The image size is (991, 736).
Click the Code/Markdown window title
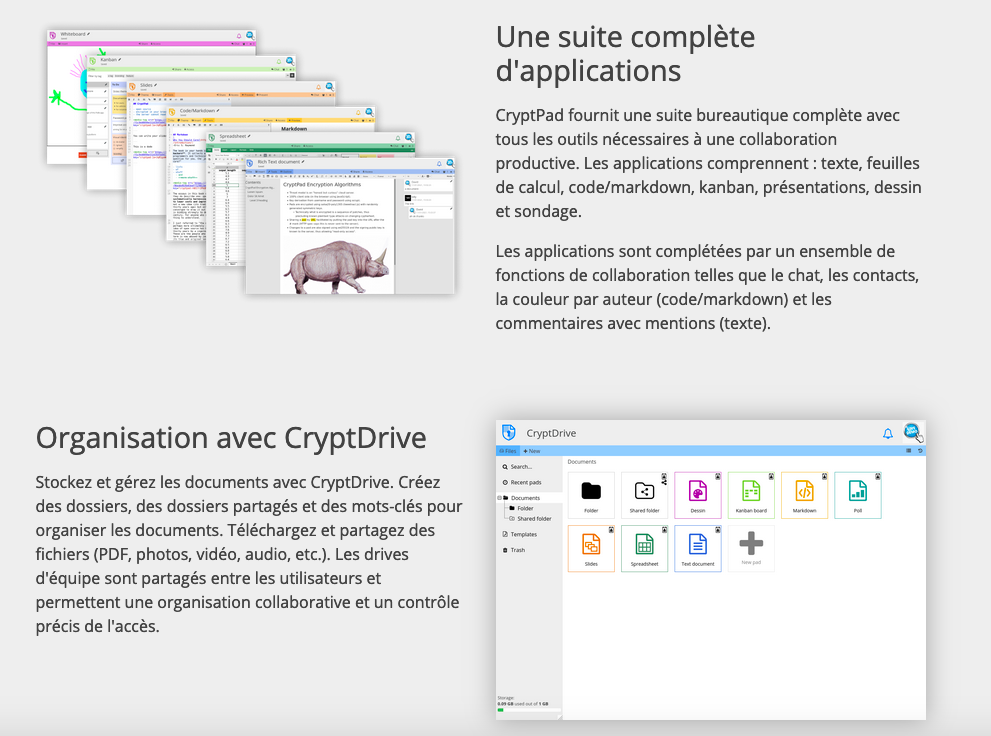point(198,111)
